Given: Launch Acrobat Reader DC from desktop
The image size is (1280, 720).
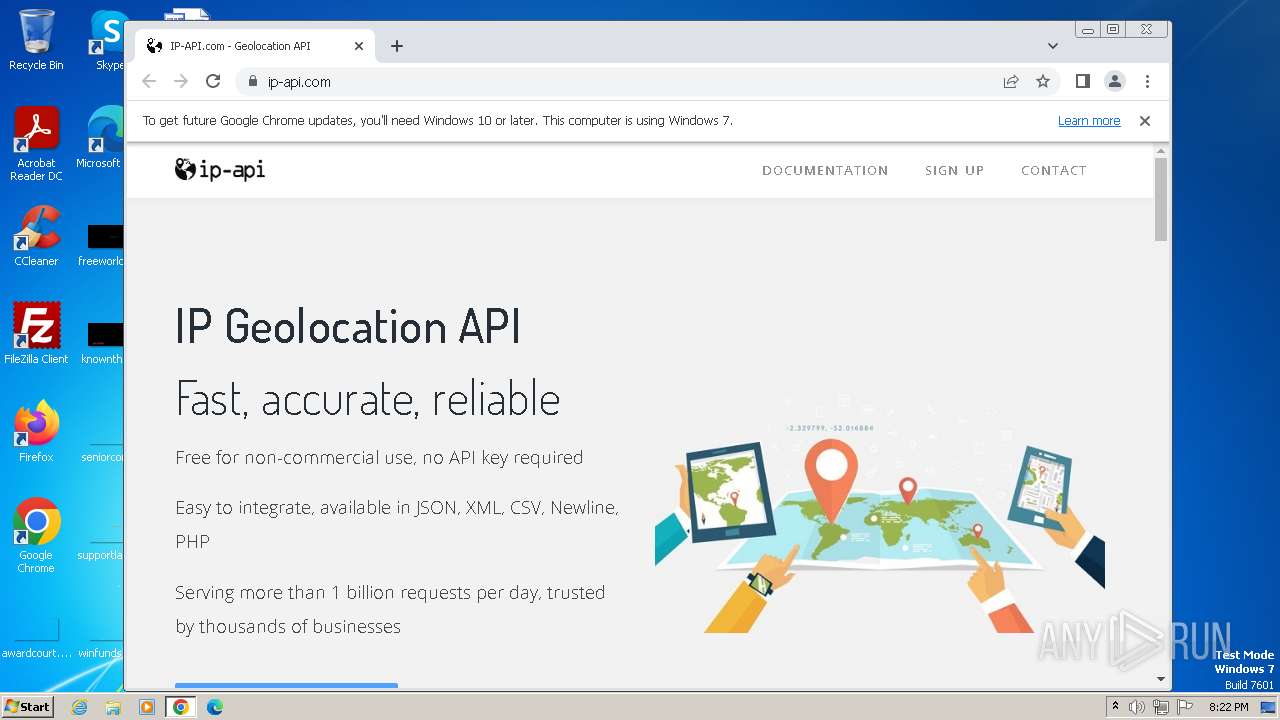Looking at the screenshot, I should 36,144.
